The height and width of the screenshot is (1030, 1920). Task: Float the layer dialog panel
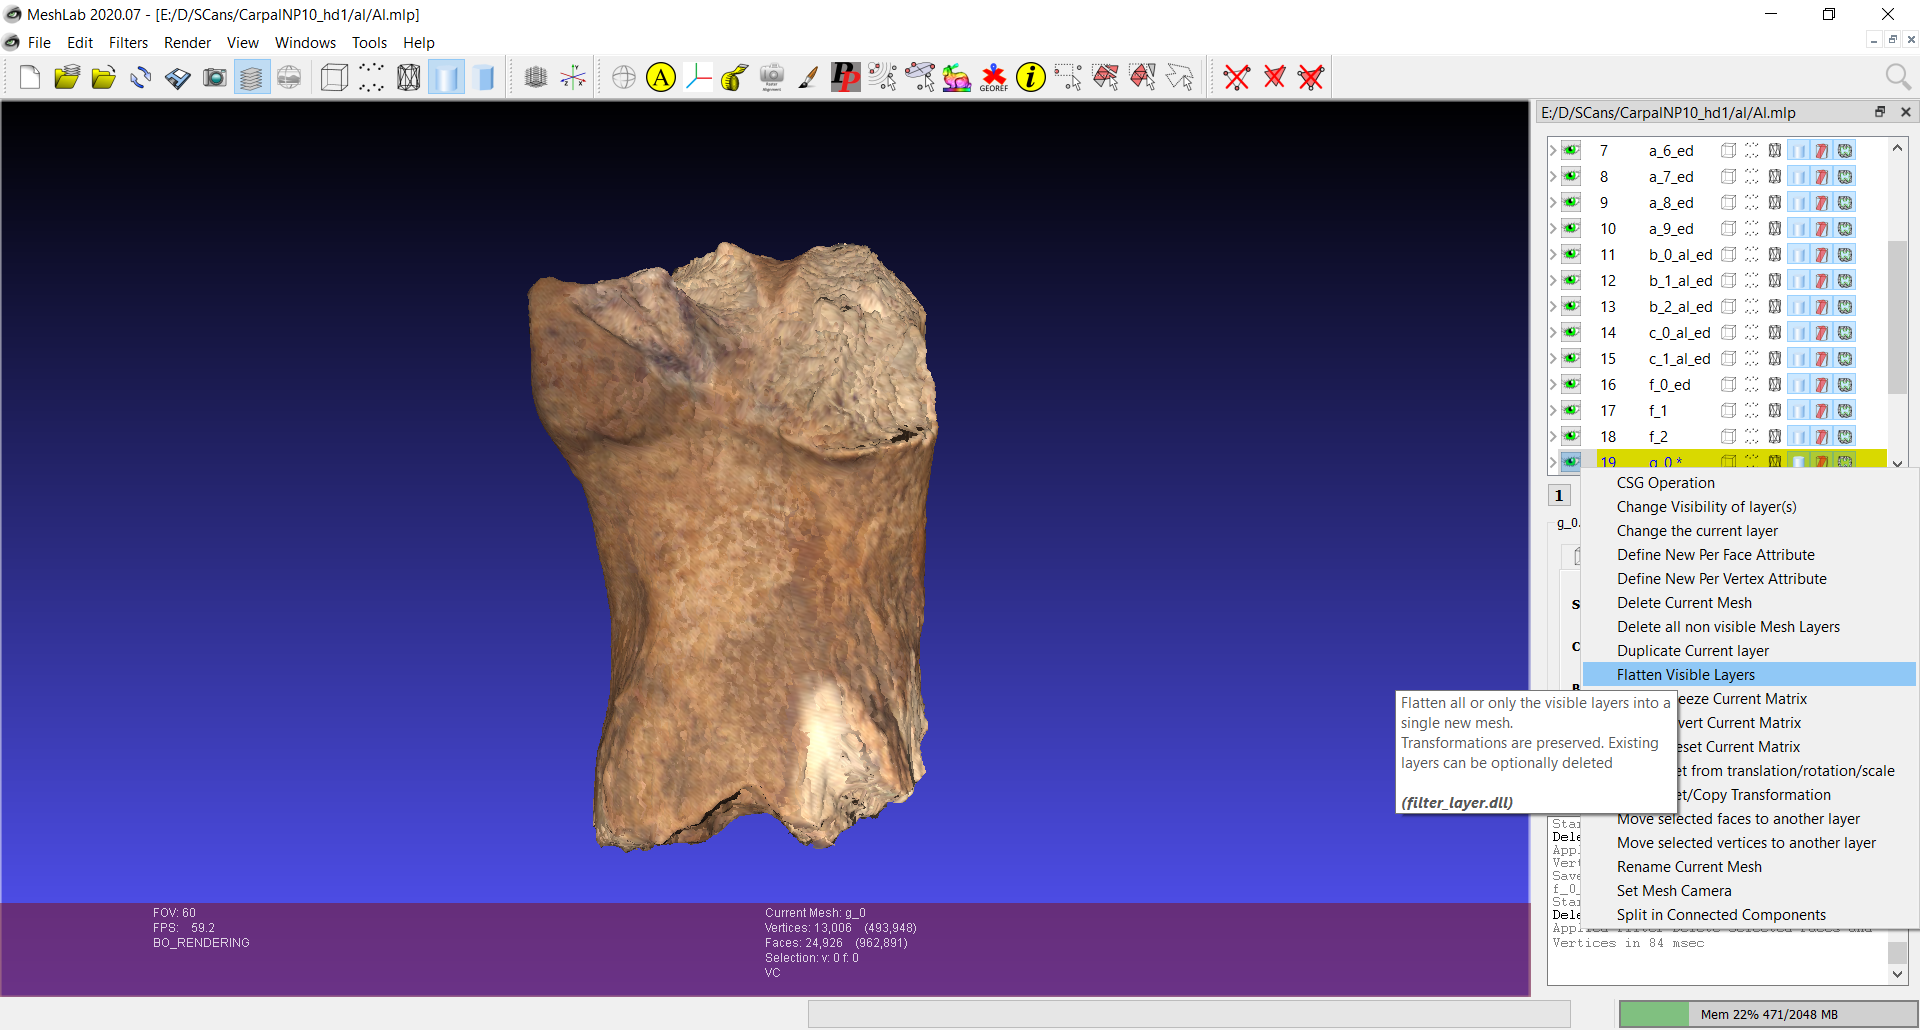[1880, 112]
